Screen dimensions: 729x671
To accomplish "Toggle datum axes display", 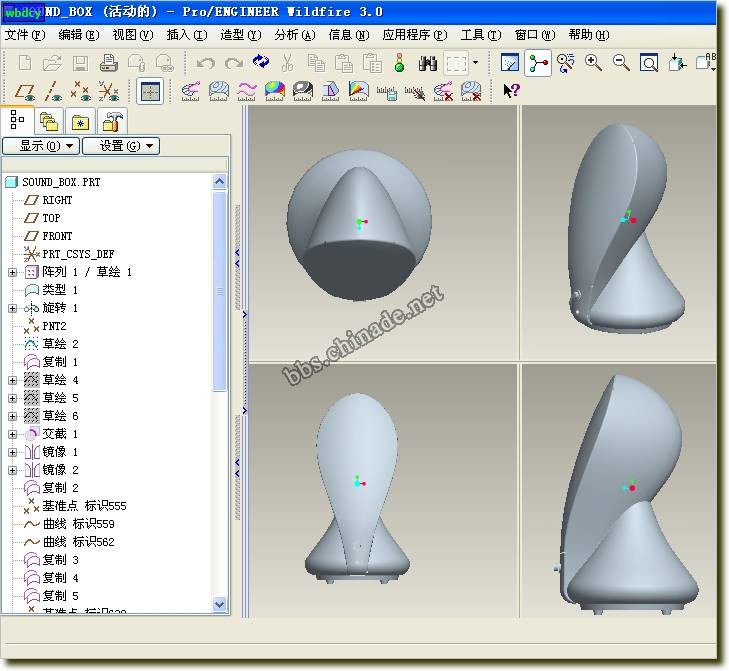I will click(53, 91).
